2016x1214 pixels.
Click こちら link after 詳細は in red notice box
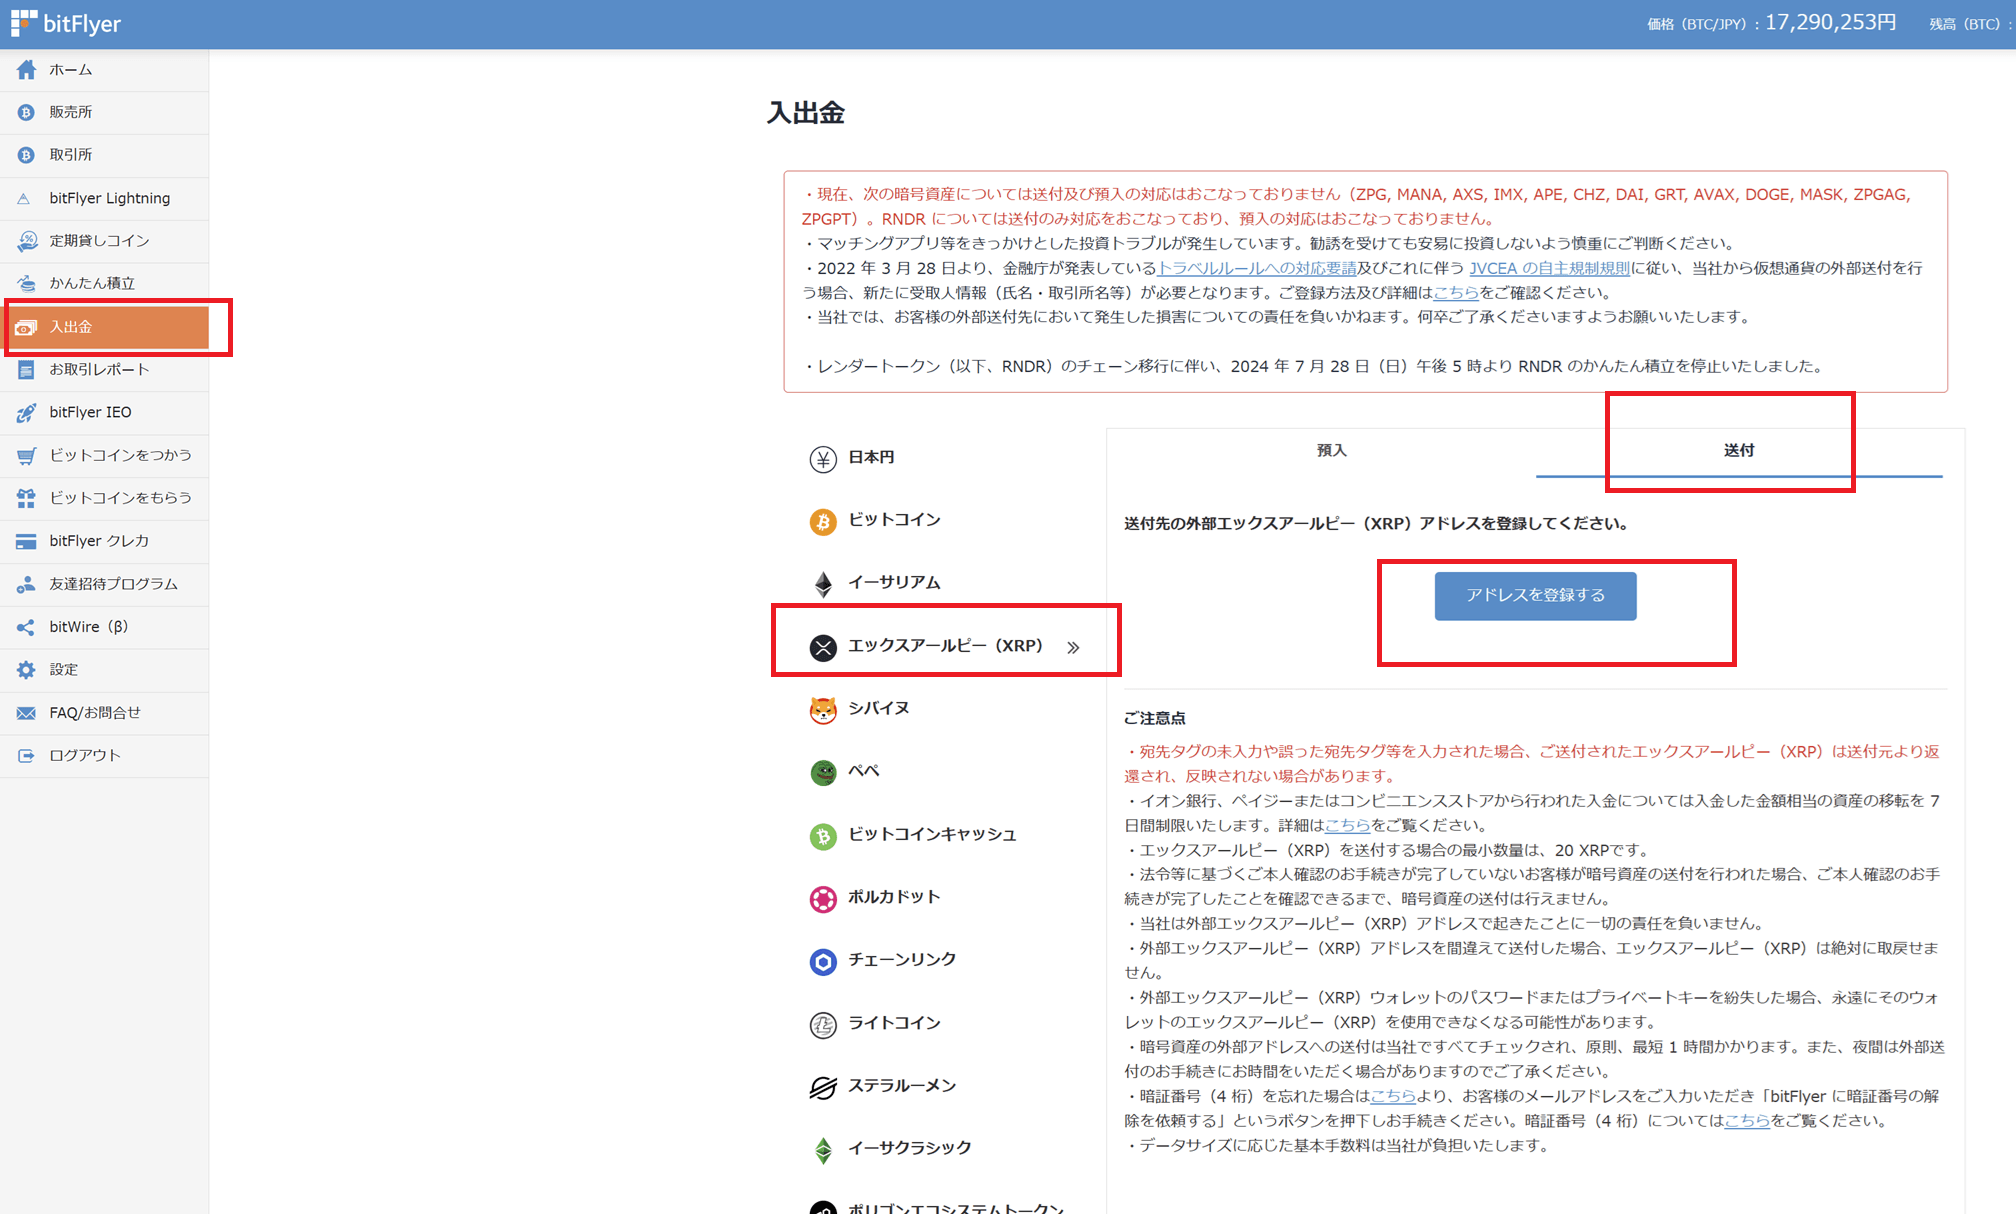click(1456, 293)
